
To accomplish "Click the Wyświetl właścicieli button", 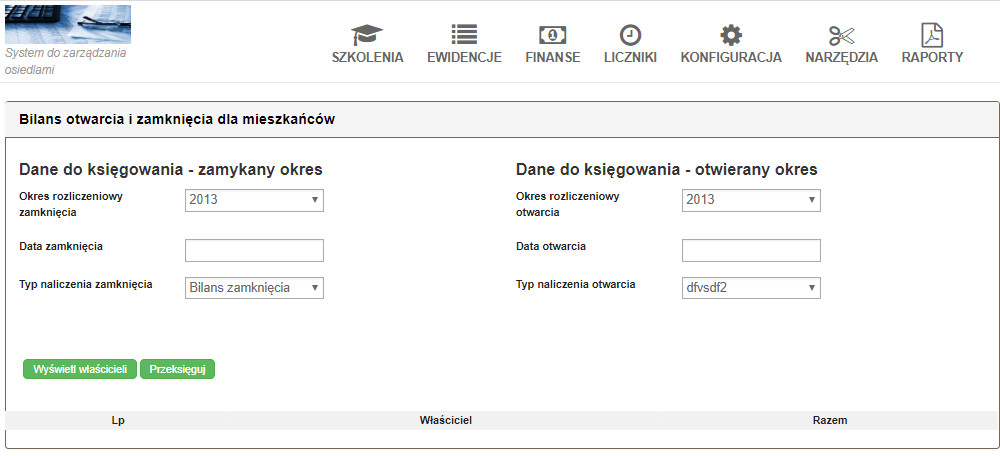I will pyautogui.click(x=80, y=369).
